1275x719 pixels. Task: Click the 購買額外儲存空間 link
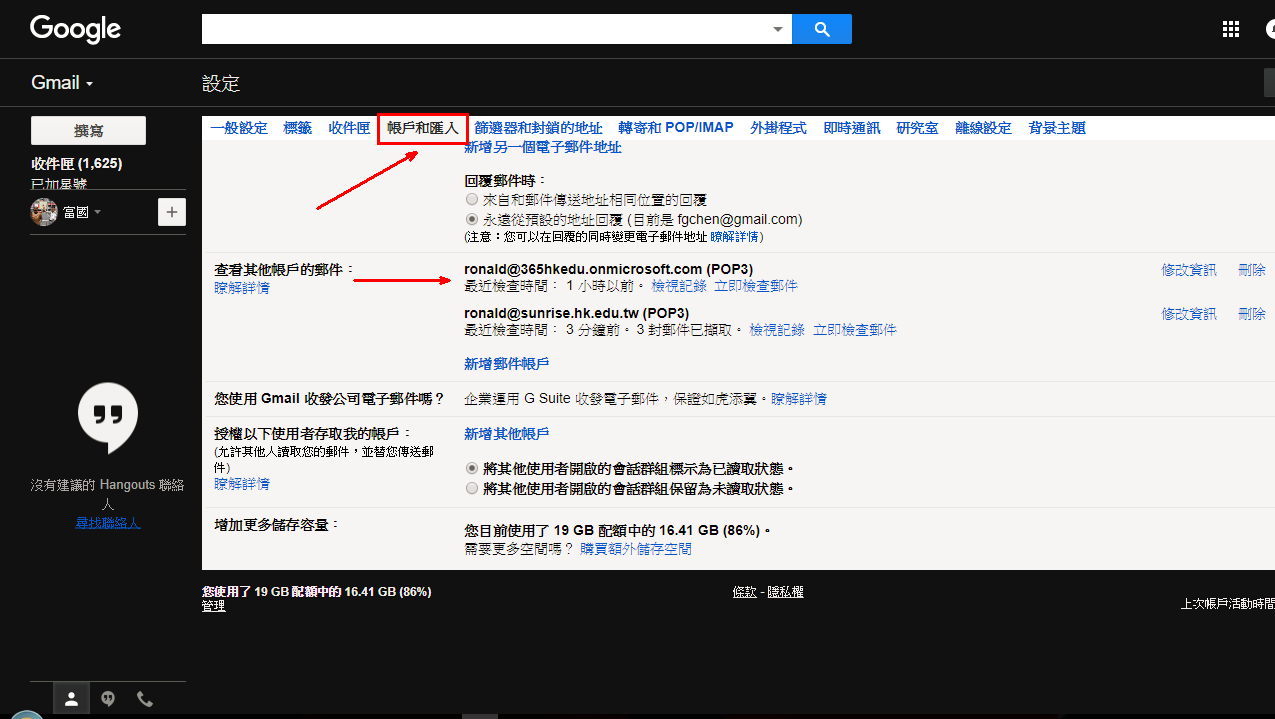point(636,549)
